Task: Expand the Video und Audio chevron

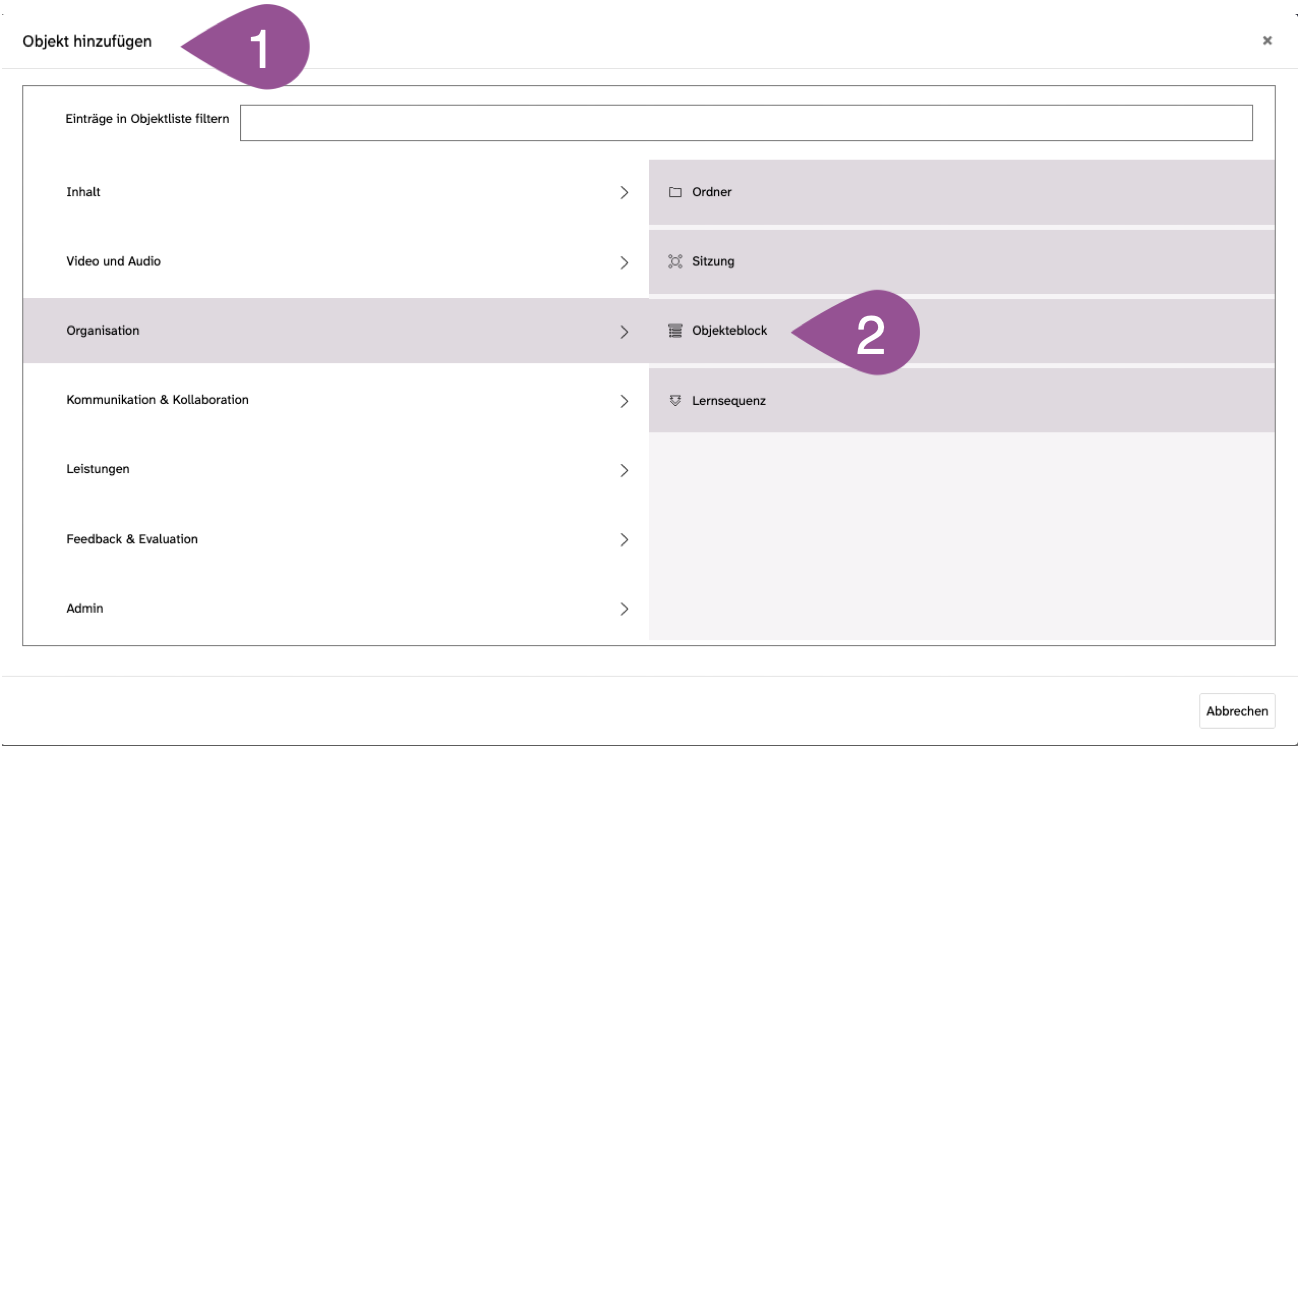Action: (624, 262)
